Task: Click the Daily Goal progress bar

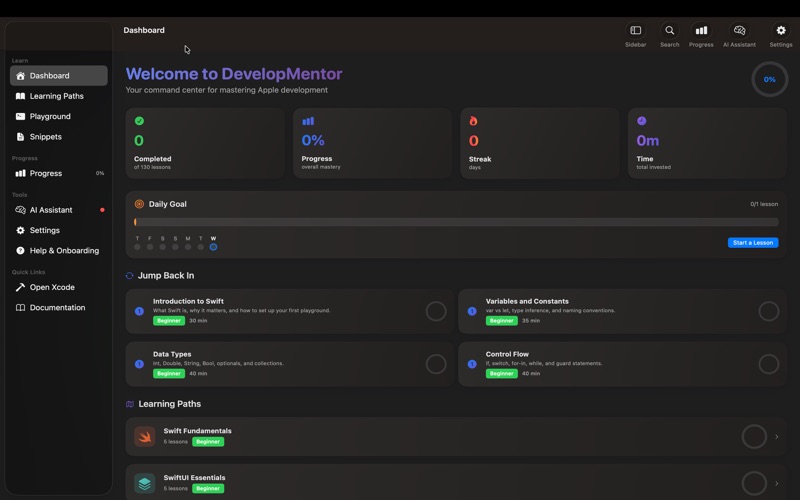Action: (457, 222)
